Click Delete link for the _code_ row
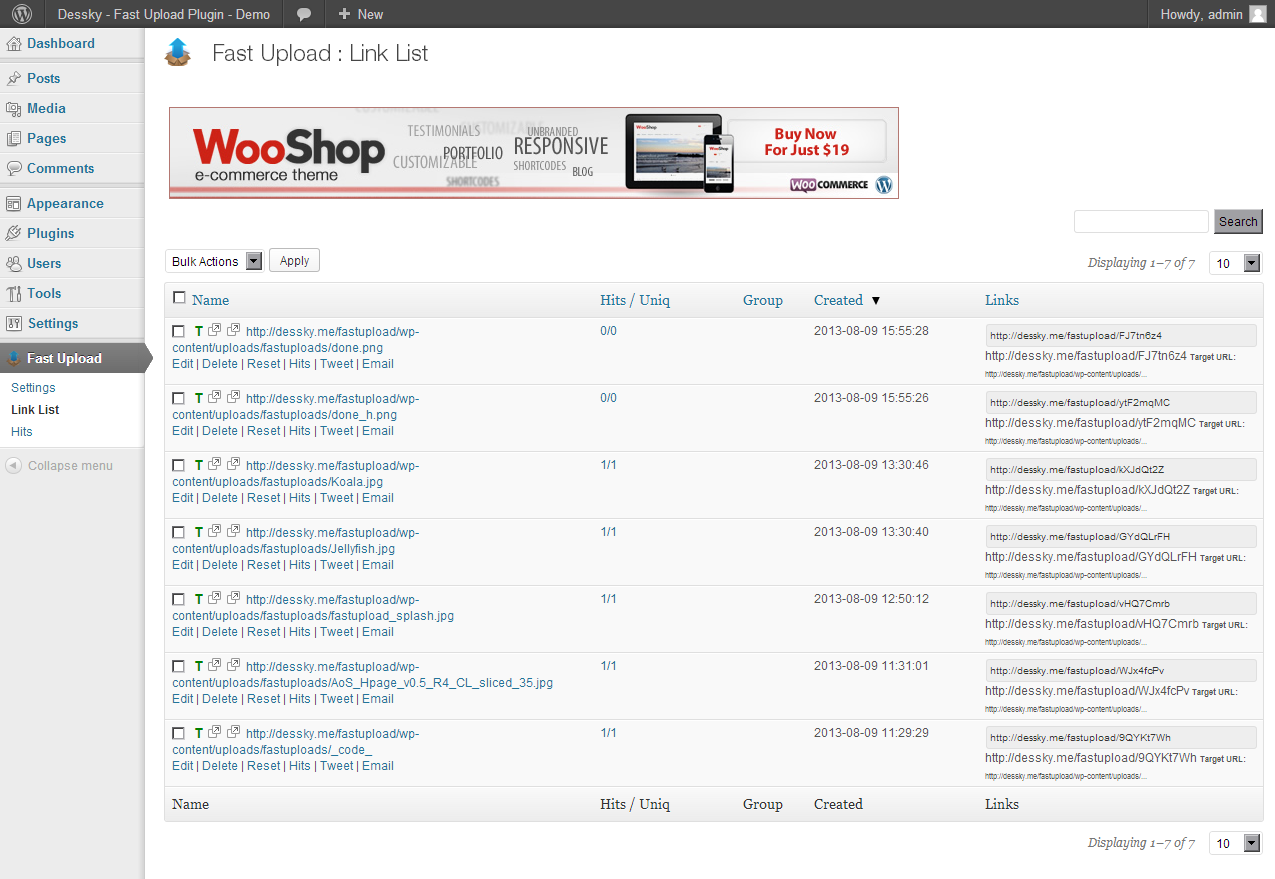This screenshot has height=879, width=1275. pos(220,766)
